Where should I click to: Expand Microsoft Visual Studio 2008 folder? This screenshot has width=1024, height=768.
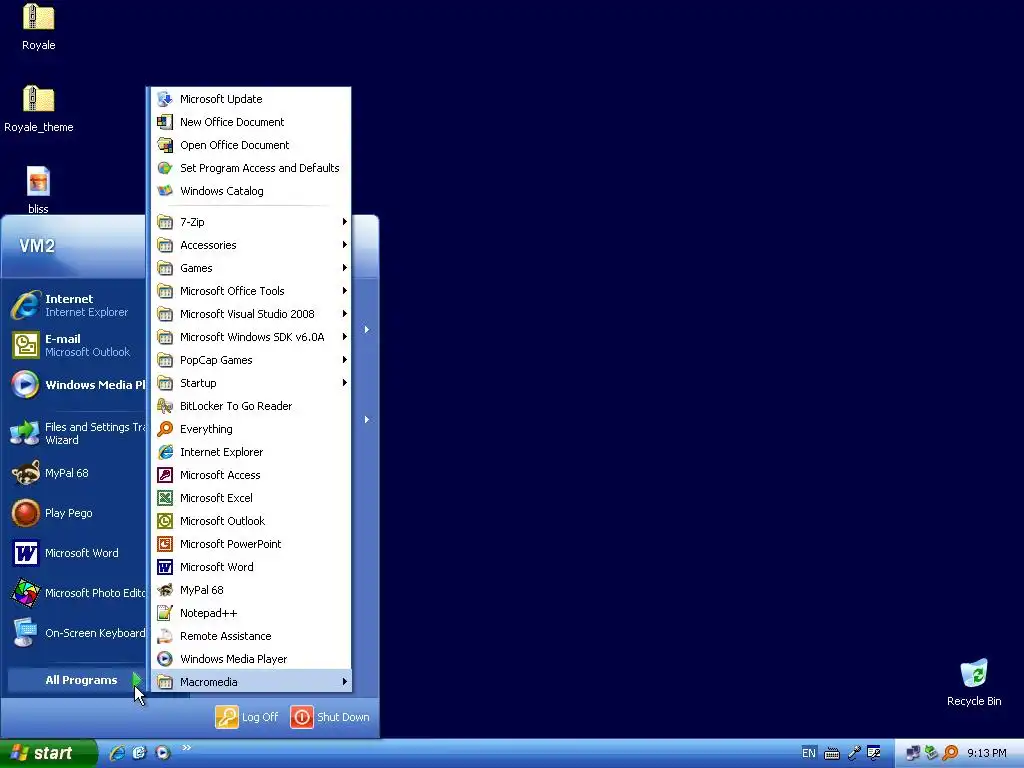click(251, 314)
